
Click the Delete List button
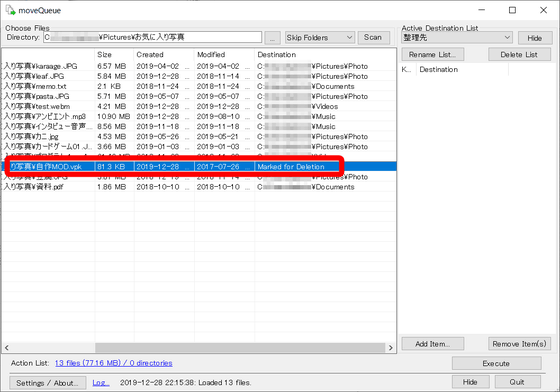(x=519, y=55)
